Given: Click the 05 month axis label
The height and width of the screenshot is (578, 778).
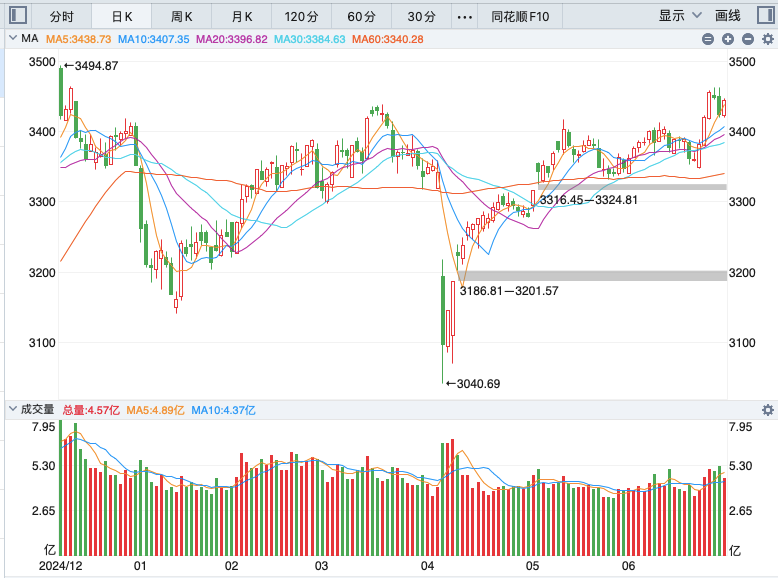Looking at the screenshot, I should point(532,566).
